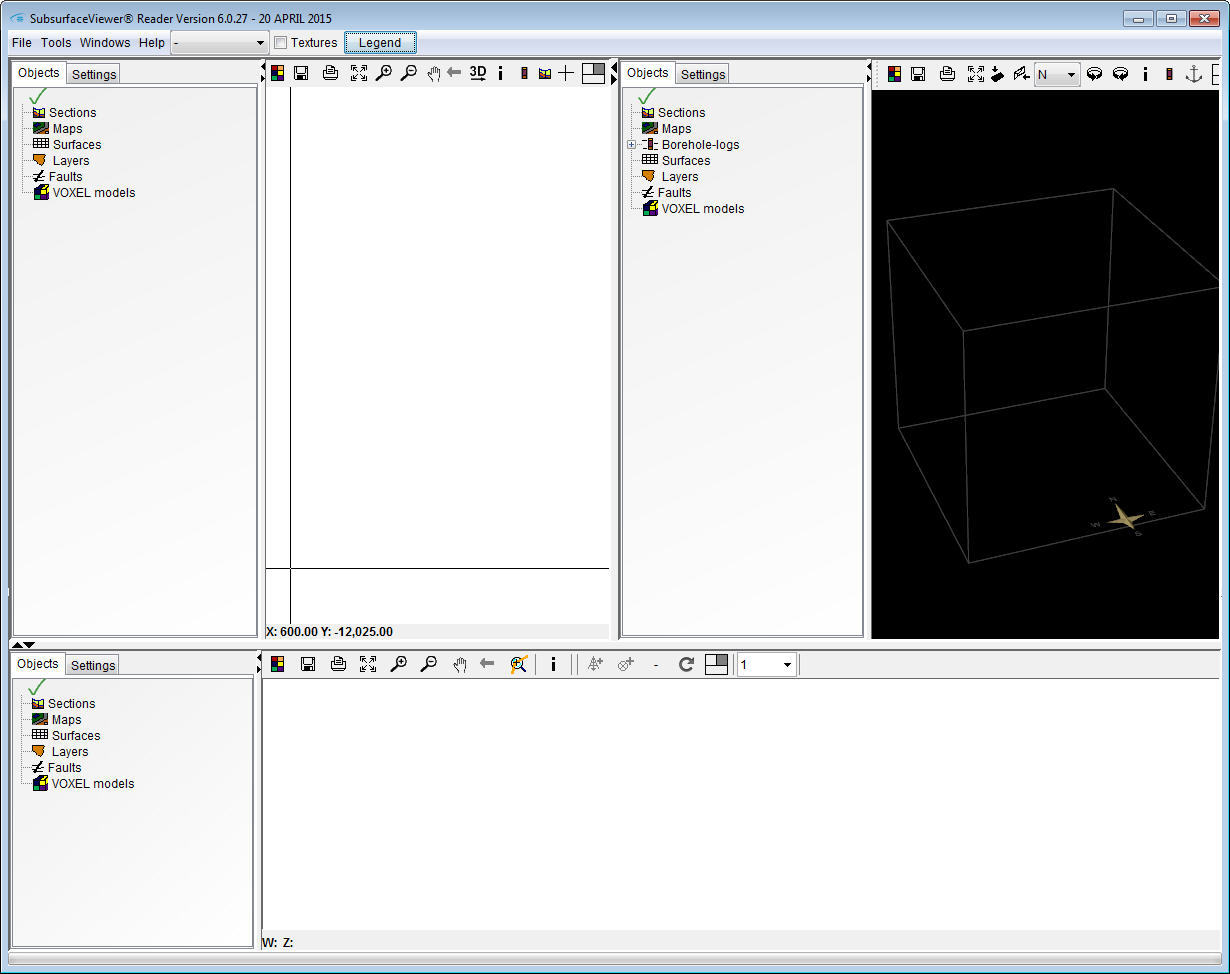Open info tool in map window toolbar
This screenshot has width=1230, height=974.
500,73
